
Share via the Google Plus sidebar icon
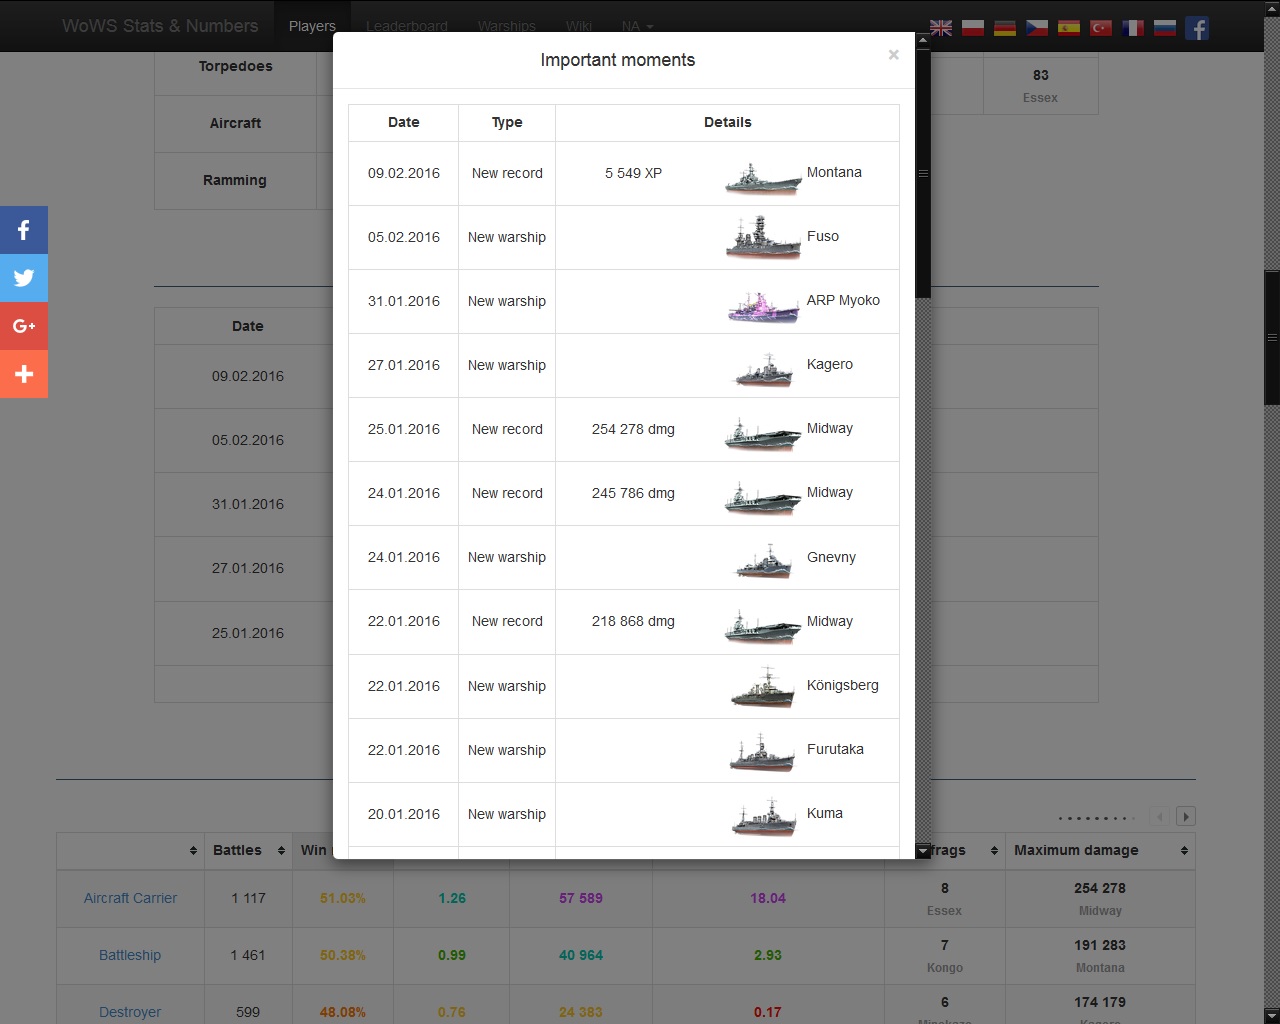pyautogui.click(x=24, y=326)
